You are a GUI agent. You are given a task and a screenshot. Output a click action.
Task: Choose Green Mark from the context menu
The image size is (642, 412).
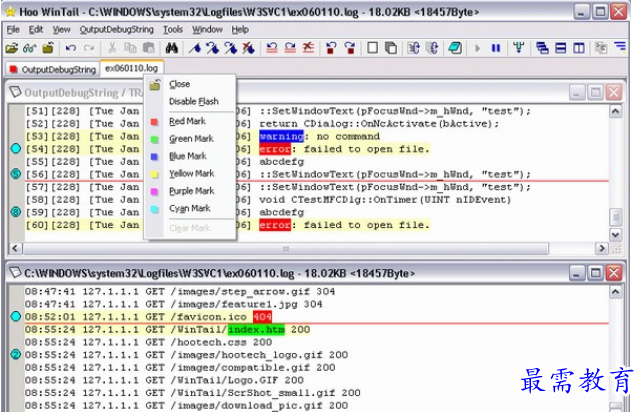(x=190, y=139)
